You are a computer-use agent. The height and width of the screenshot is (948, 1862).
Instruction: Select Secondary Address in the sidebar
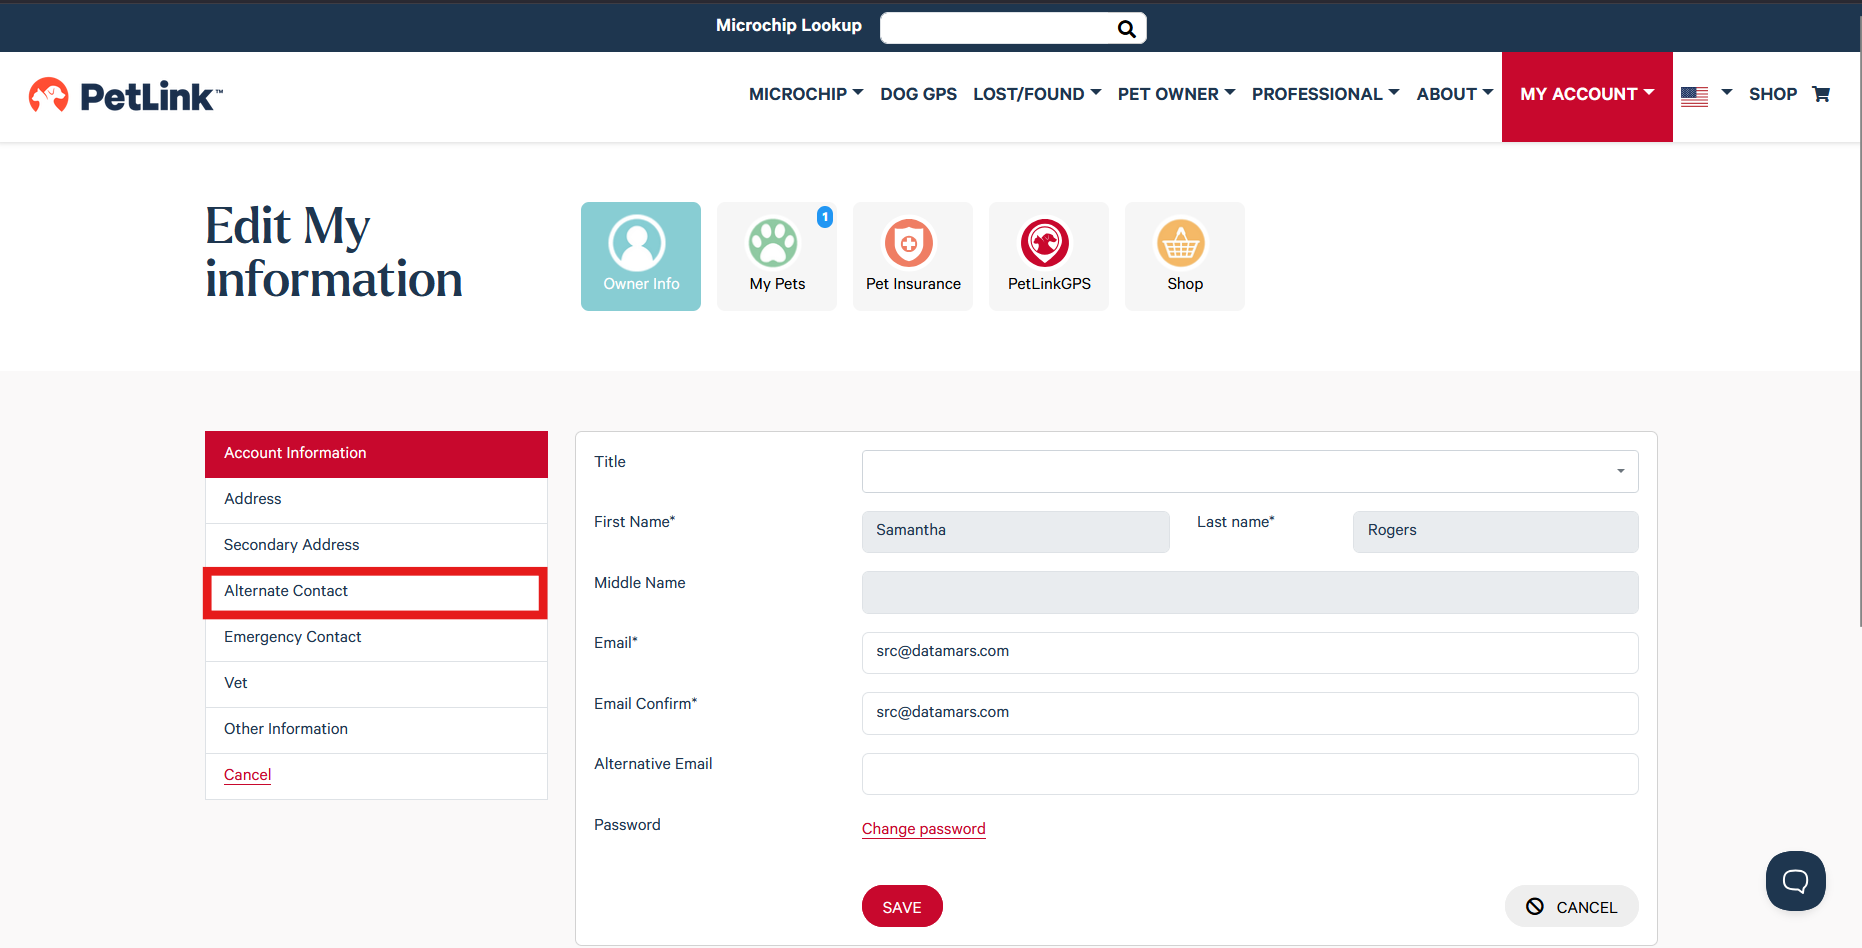pos(376,546)
